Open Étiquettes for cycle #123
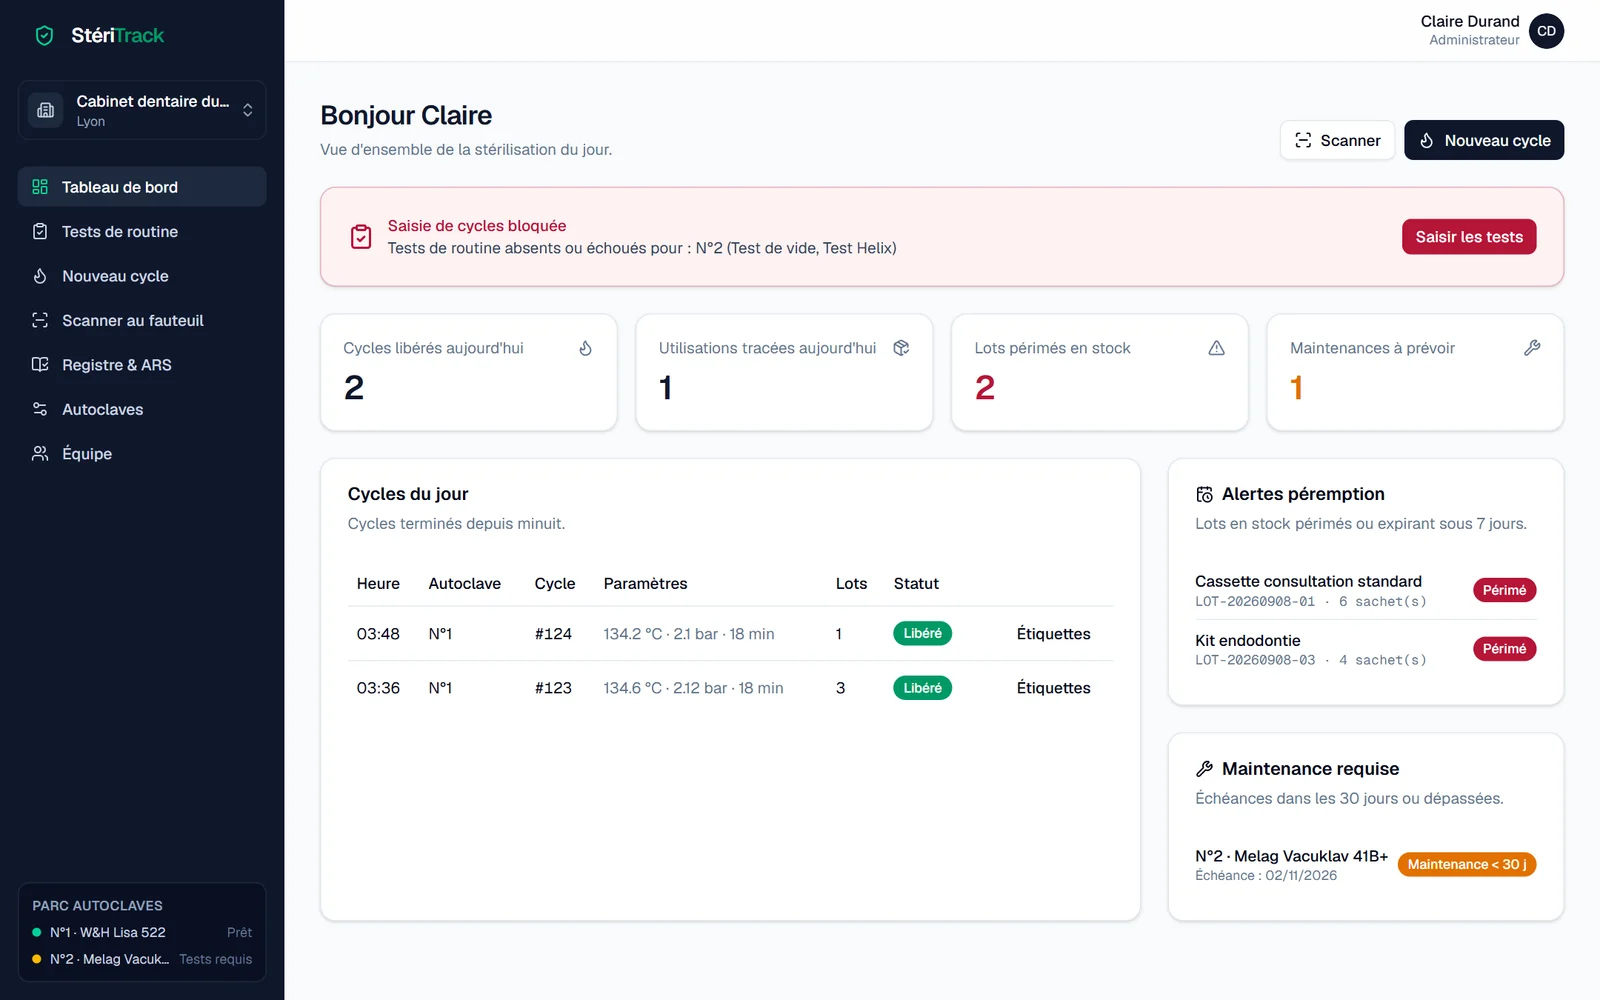This screenshot has width=1600, height=1000. click(1053, 688)
